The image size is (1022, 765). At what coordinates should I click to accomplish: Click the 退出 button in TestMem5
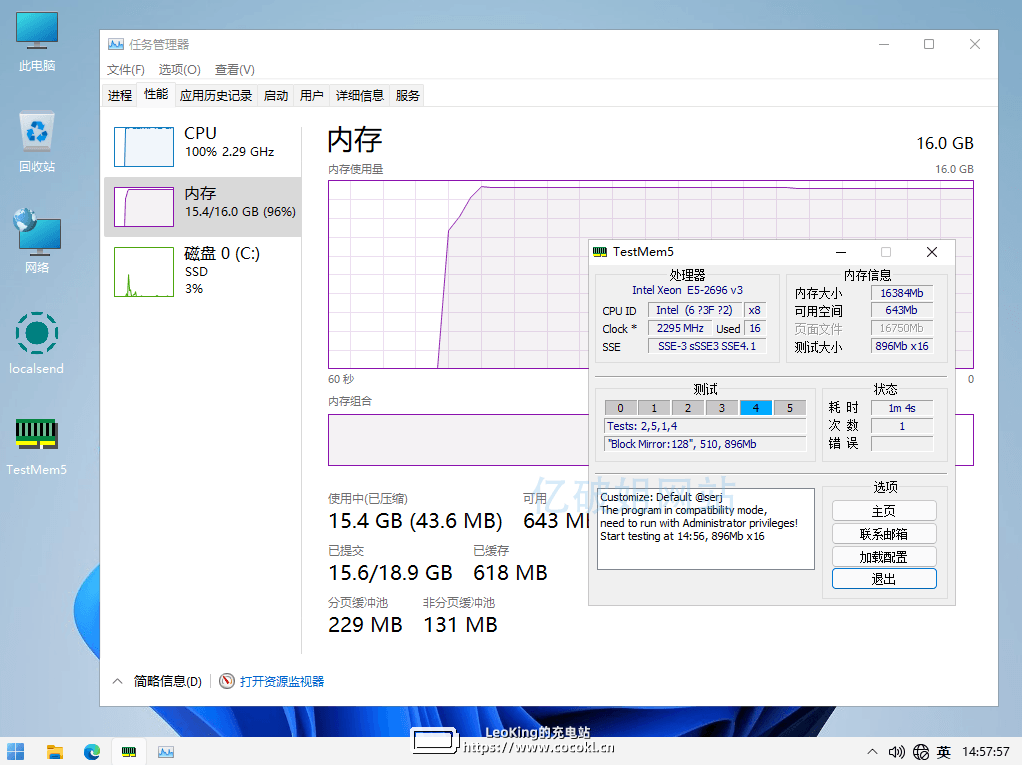click(x=884, y=579)
